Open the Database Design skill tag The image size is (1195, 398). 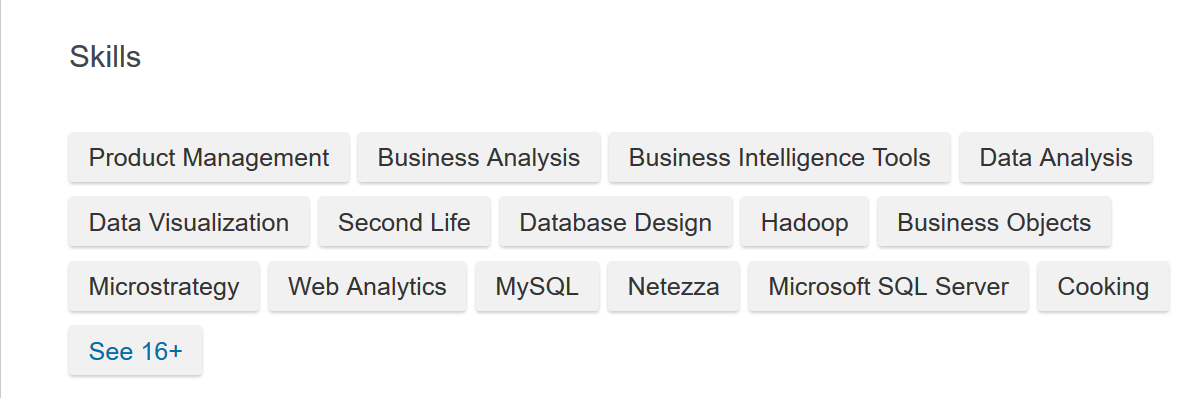point(616,223)
